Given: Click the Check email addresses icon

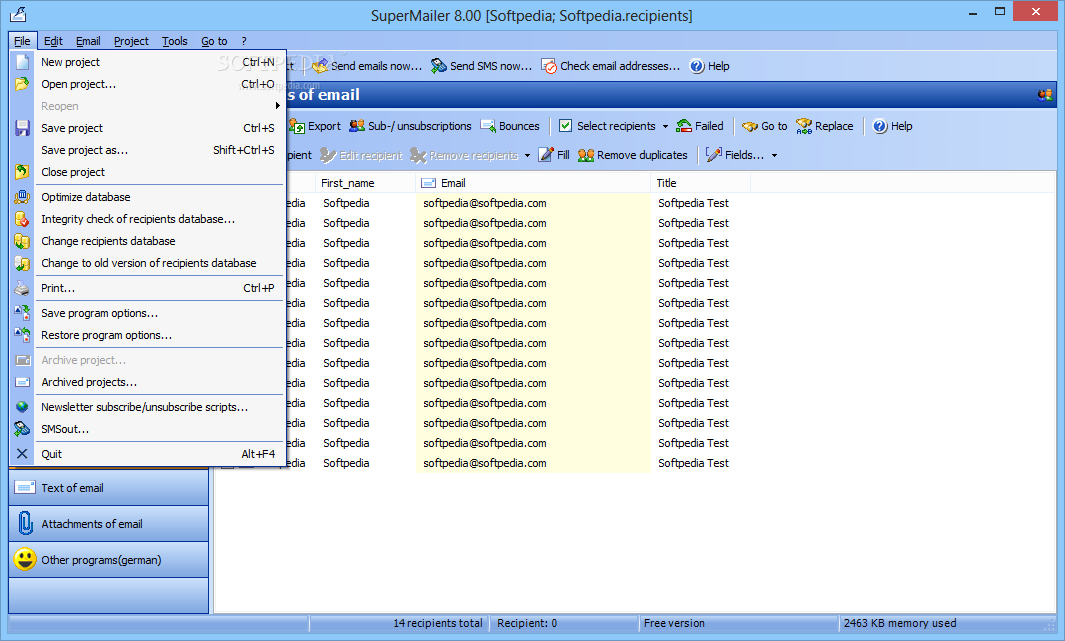Looking at the screenshot, I should coord(549,66).
